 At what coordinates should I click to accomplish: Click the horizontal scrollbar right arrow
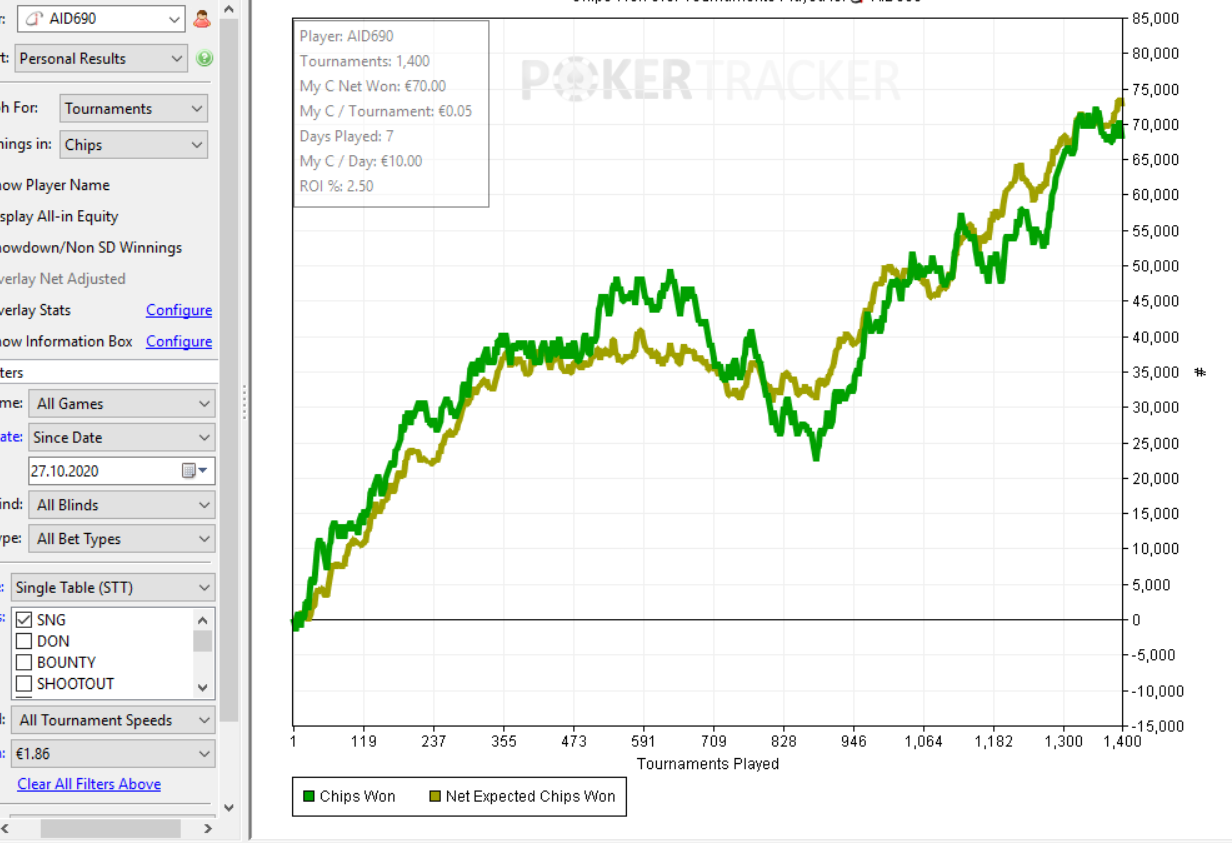click(x=208, y=828)
